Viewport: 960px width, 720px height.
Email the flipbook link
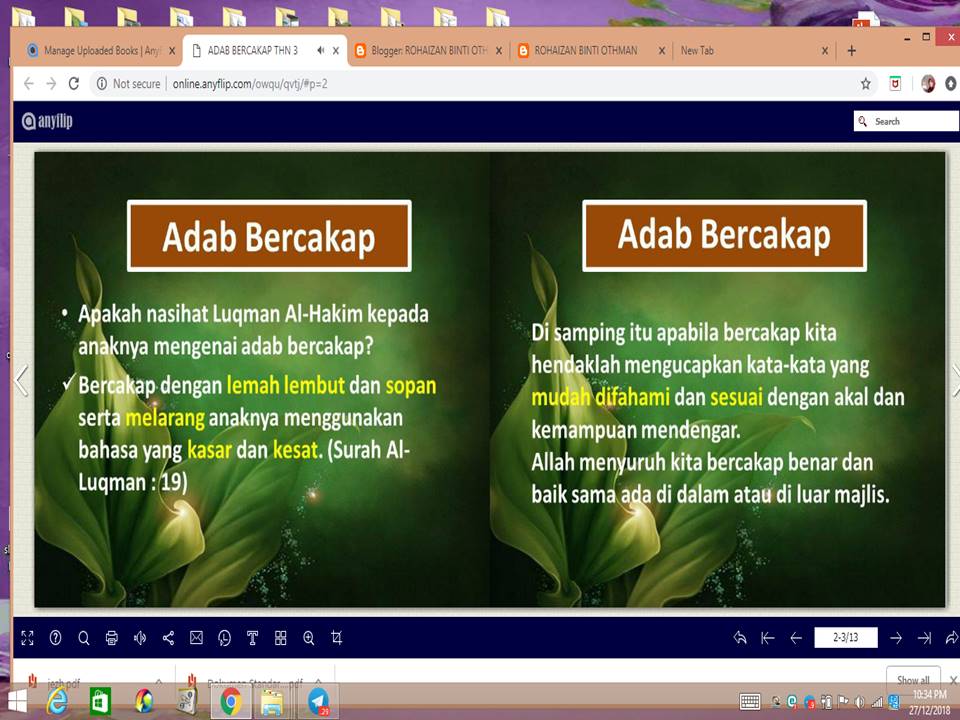(x=196, y=637)
